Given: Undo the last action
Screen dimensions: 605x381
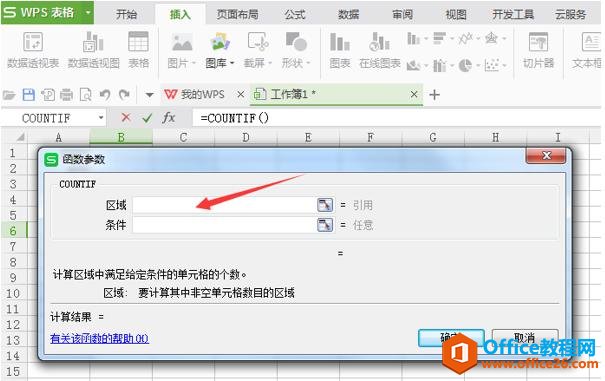Looking at the screenshot, I should pos(105,95).
